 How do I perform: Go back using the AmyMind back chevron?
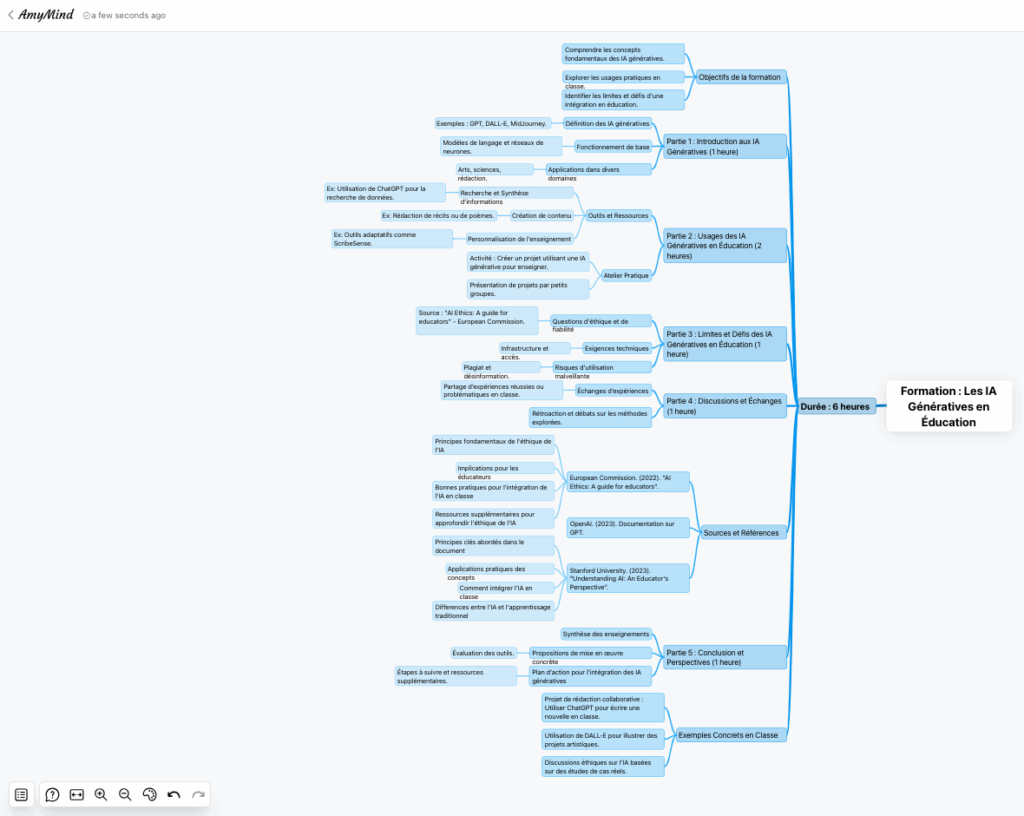10,15
